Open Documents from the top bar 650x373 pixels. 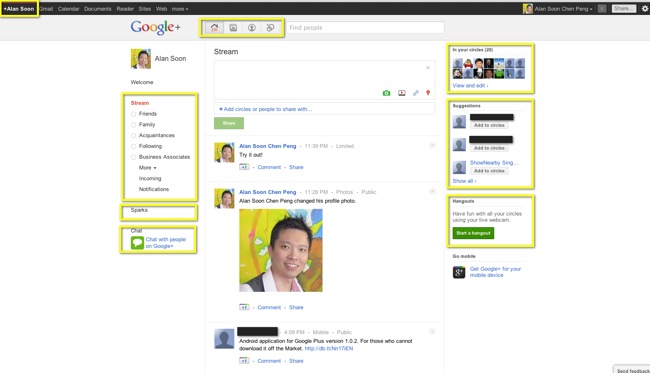tap(97, 9)
